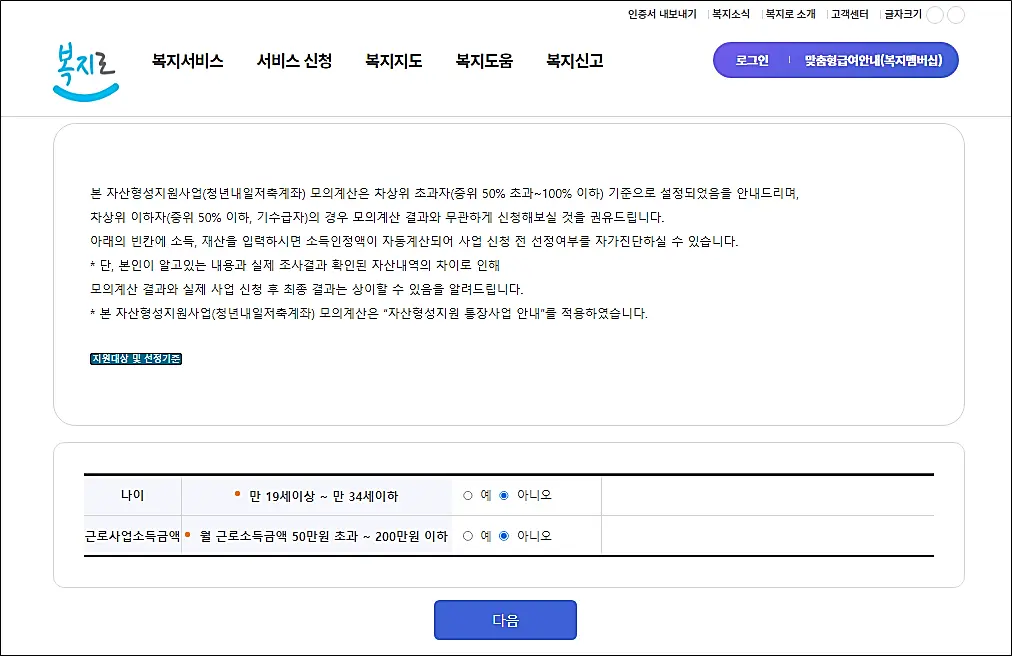
Task: Open the 복지지도 menu
Action: pos(392,60)
